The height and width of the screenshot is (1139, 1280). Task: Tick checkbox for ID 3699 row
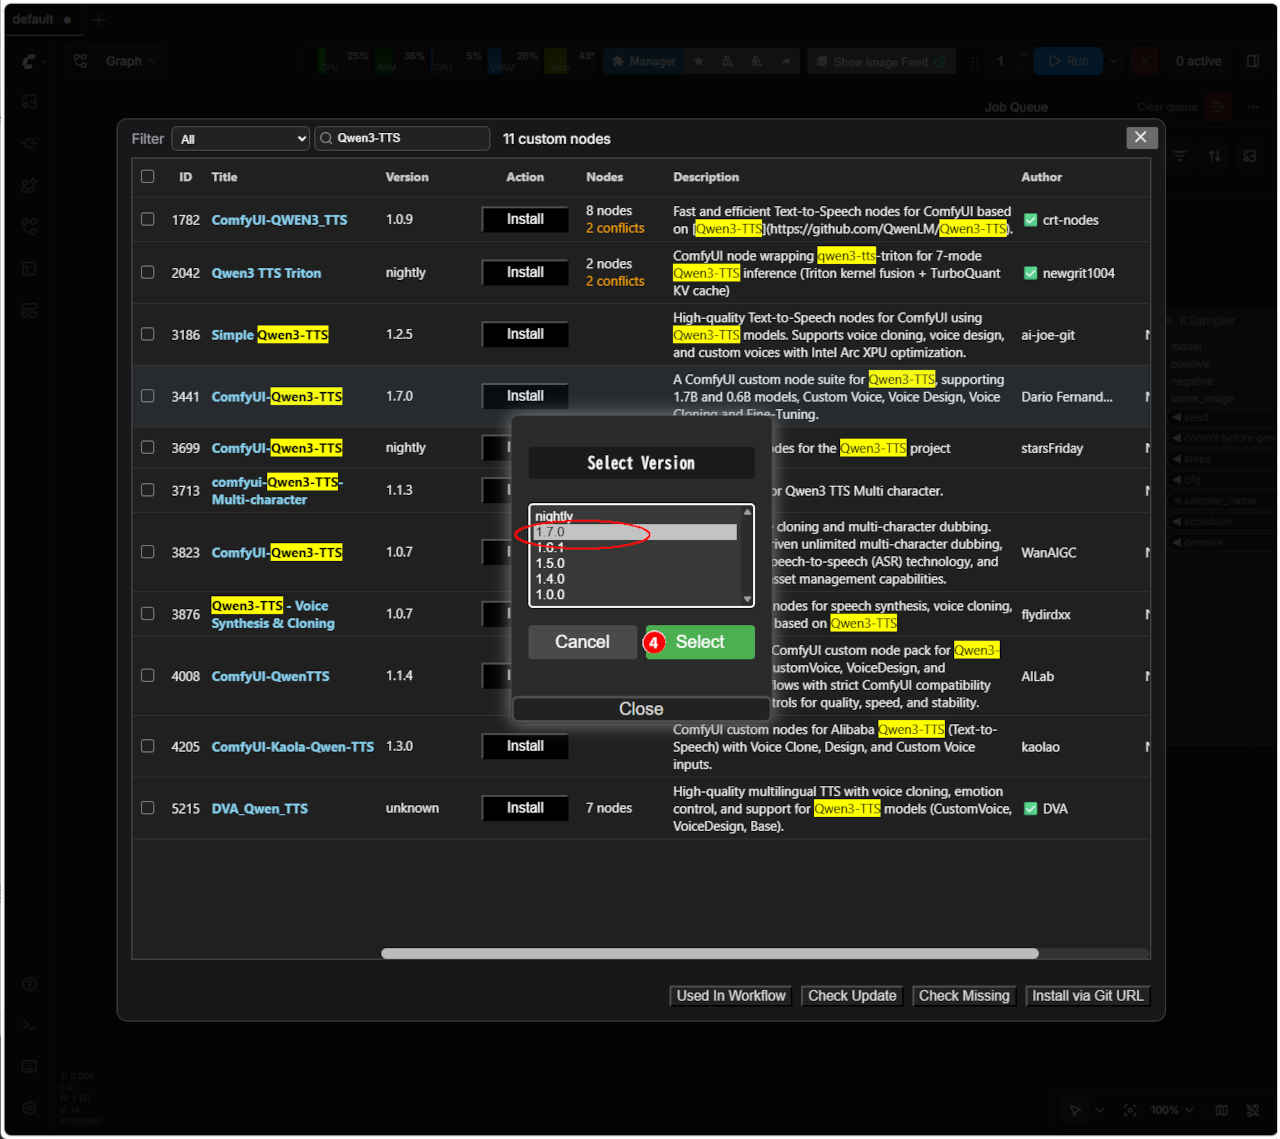148,448
